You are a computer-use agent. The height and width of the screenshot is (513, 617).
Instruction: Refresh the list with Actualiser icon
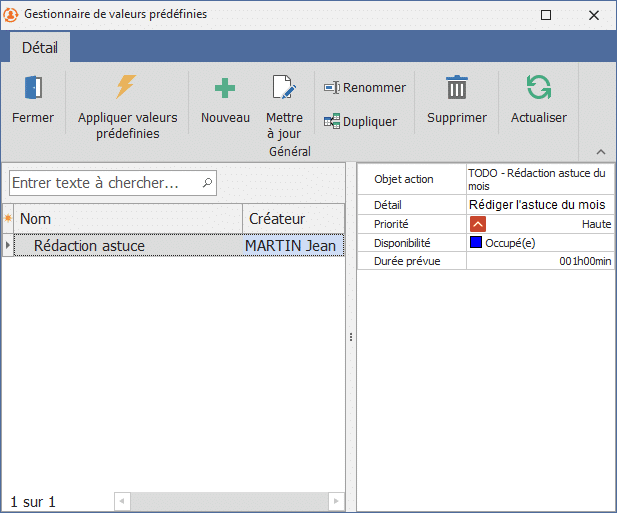click(538, 88)
